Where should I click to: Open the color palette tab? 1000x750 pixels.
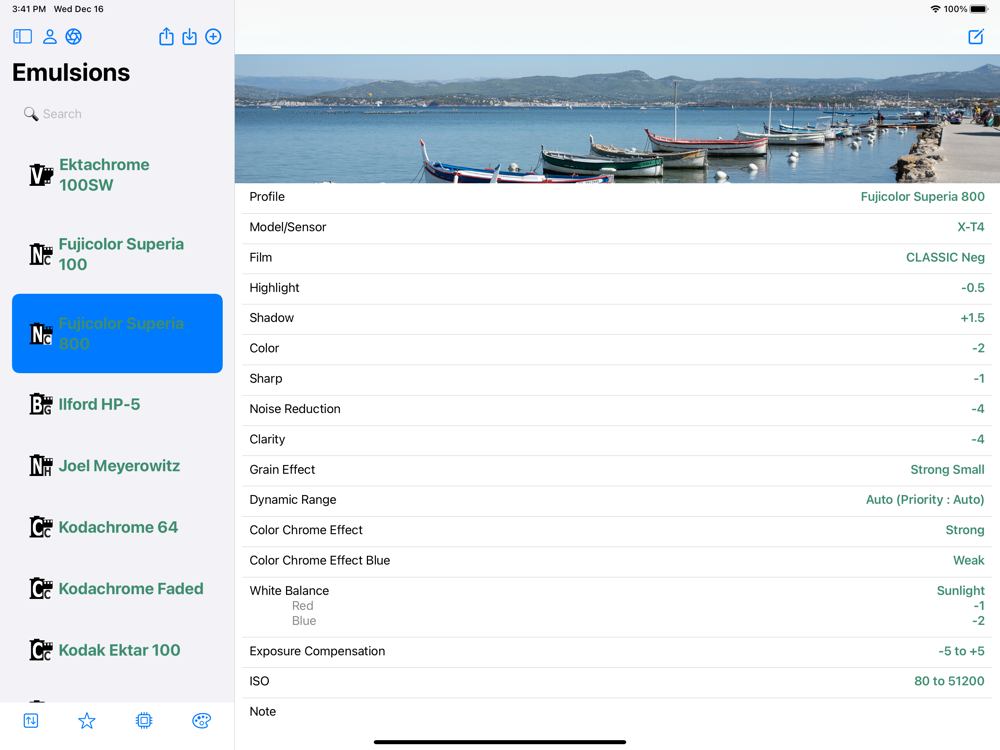coord(201,721)
